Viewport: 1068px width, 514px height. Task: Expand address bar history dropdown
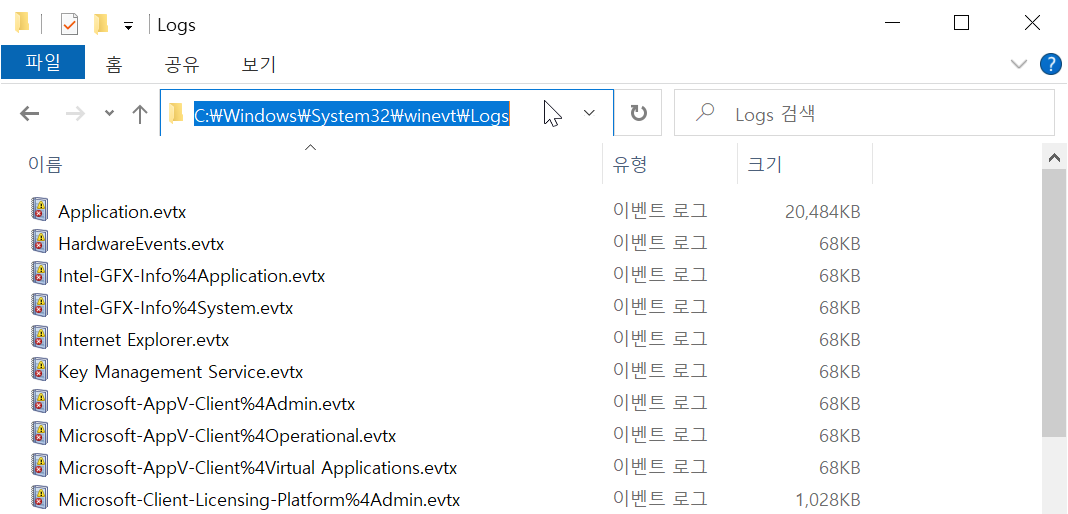click(x=590, y=113)
